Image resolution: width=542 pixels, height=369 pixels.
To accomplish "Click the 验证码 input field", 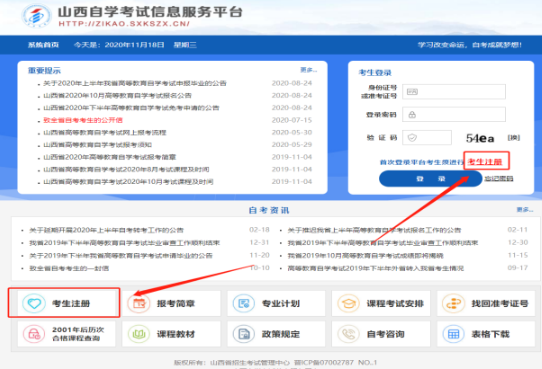I will (x=427, y=138).
